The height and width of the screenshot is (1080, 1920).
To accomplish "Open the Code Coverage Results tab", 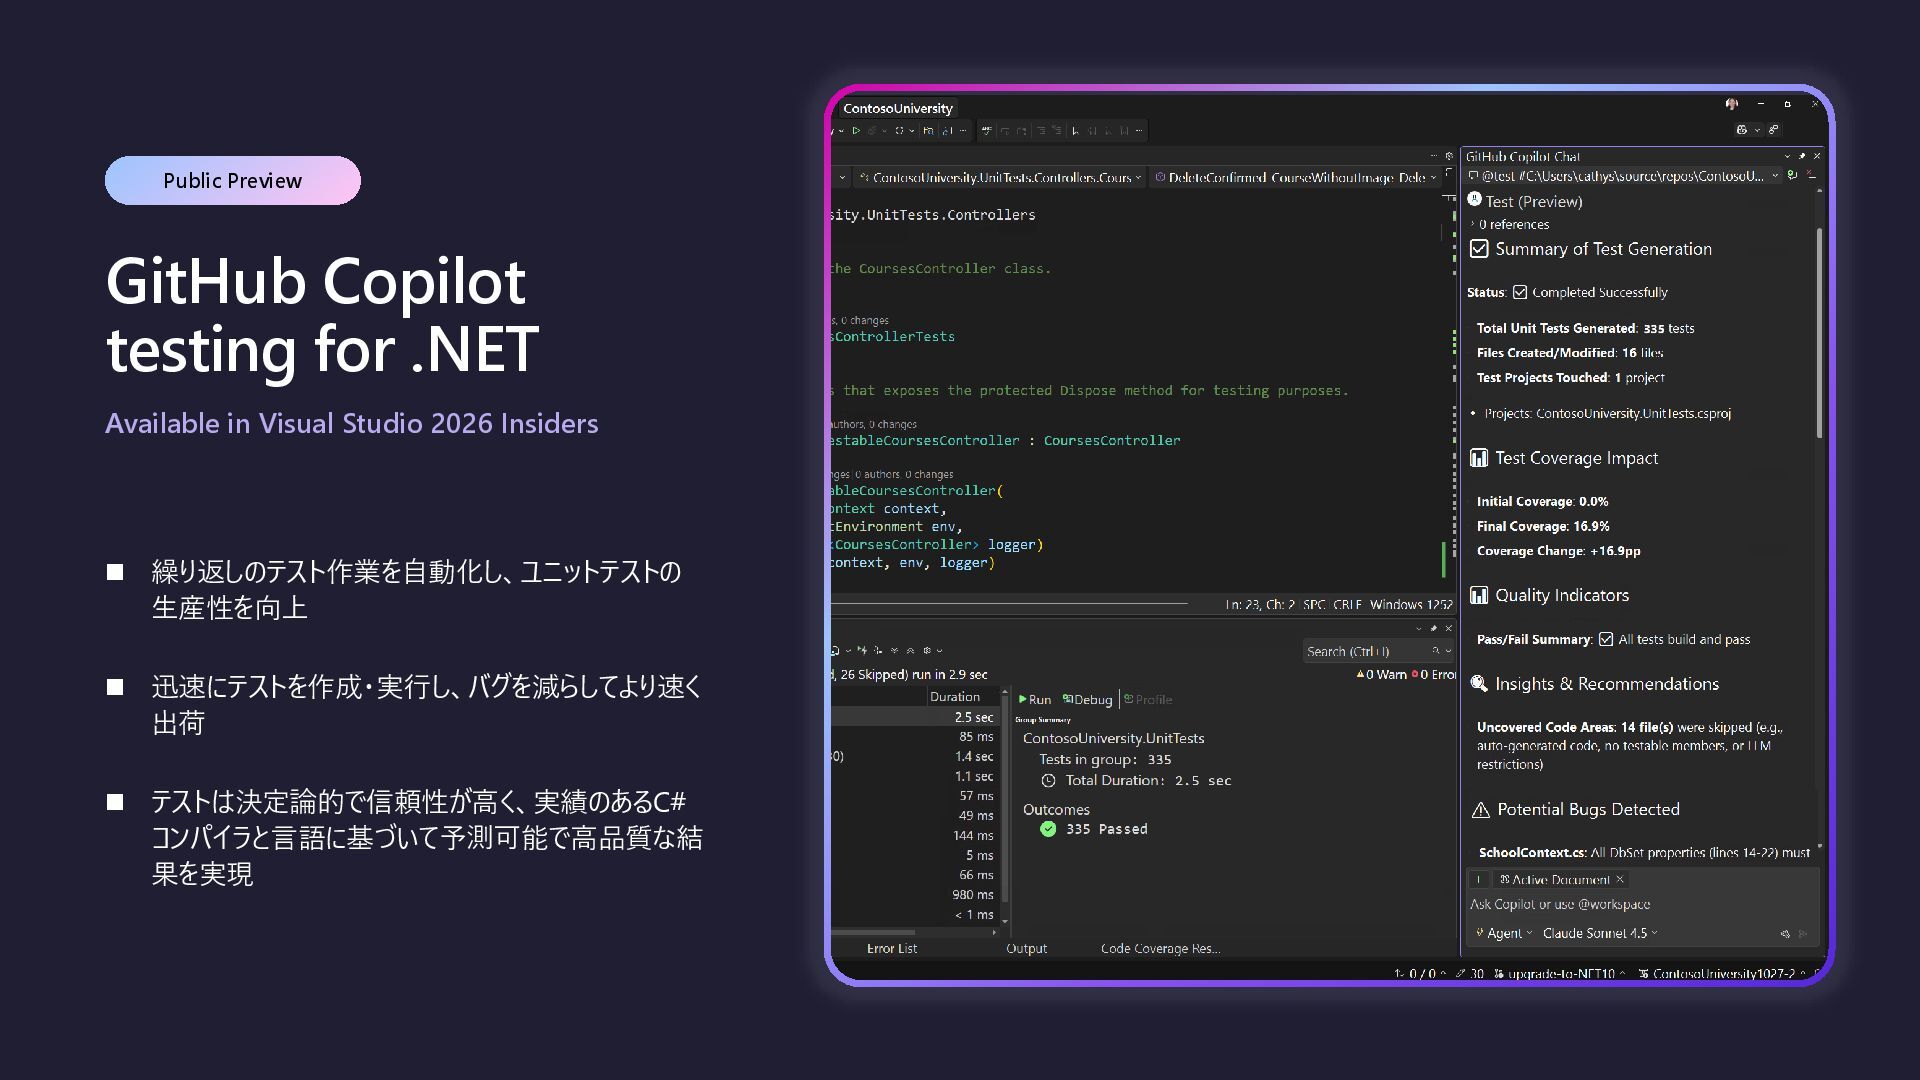I will pyautogui.click(x=1160, y=949).
